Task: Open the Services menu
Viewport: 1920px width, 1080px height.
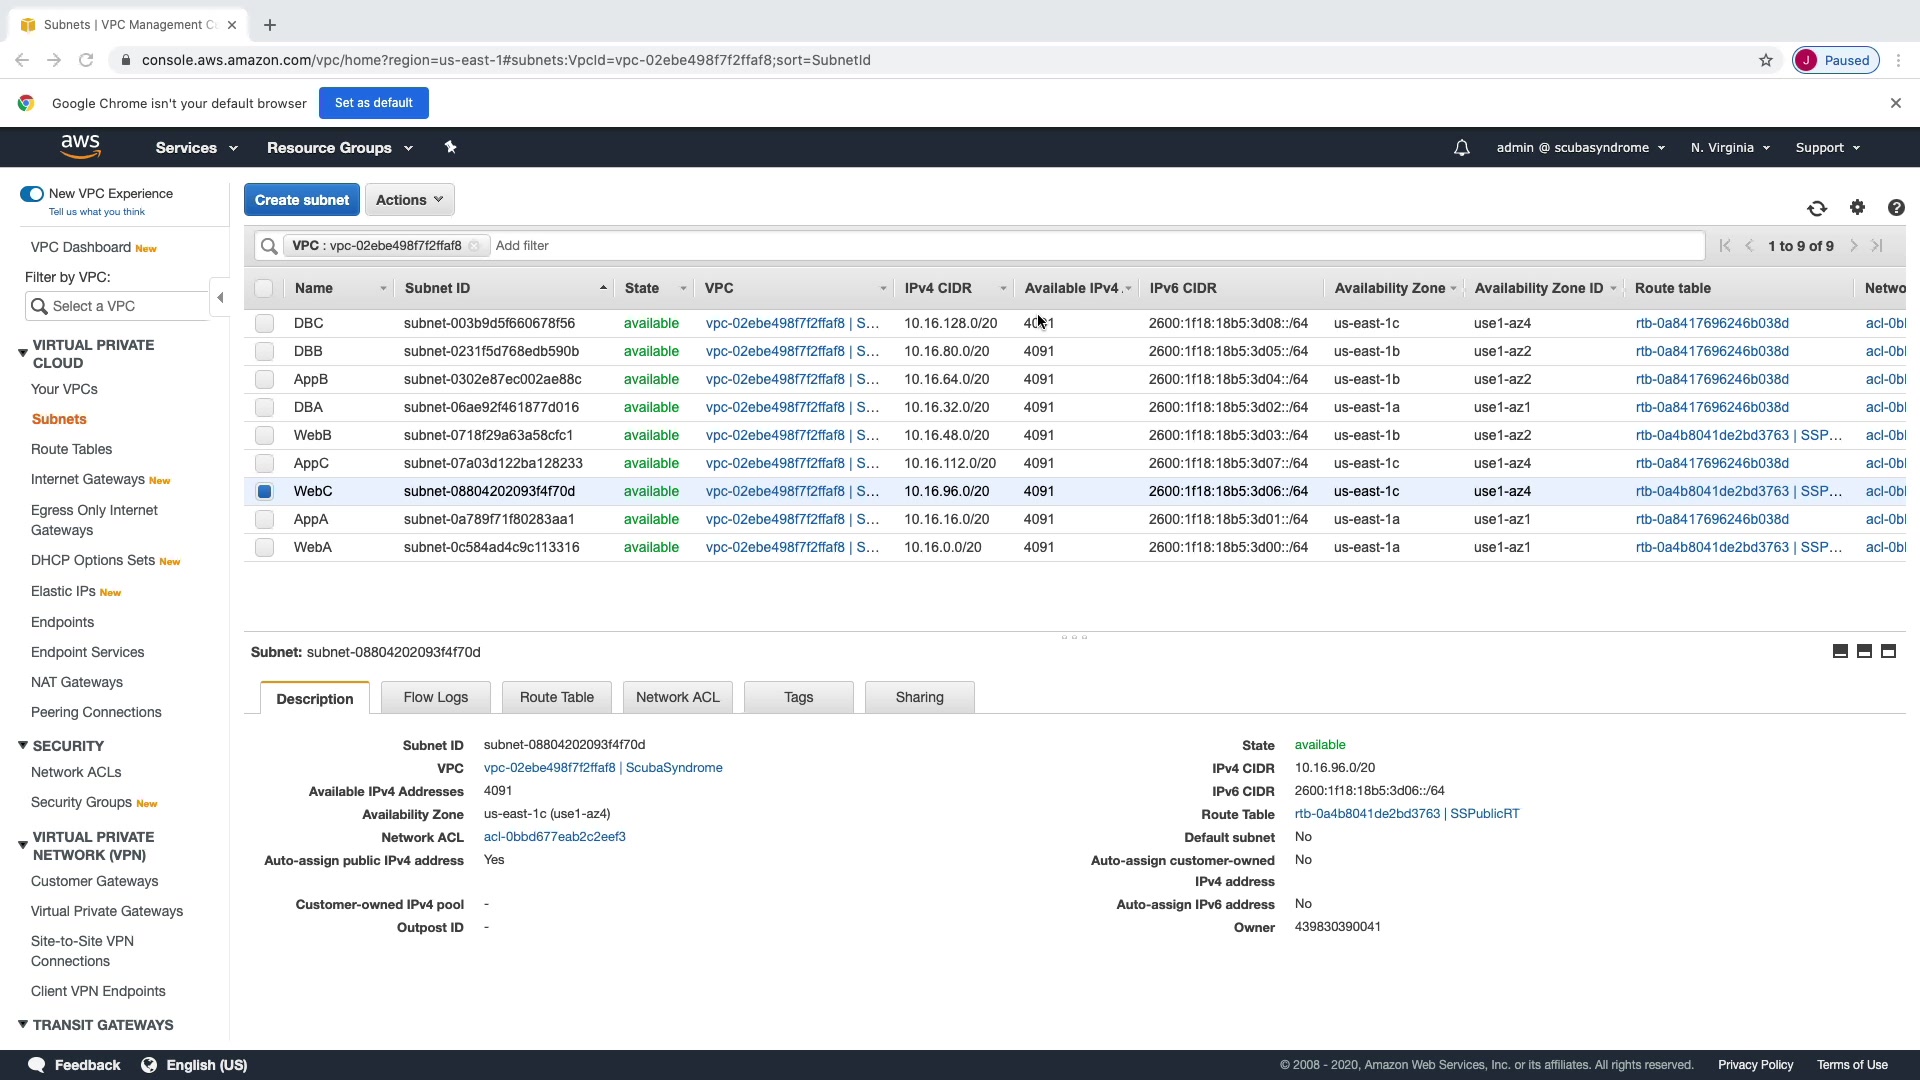Action: pos(196,148)
